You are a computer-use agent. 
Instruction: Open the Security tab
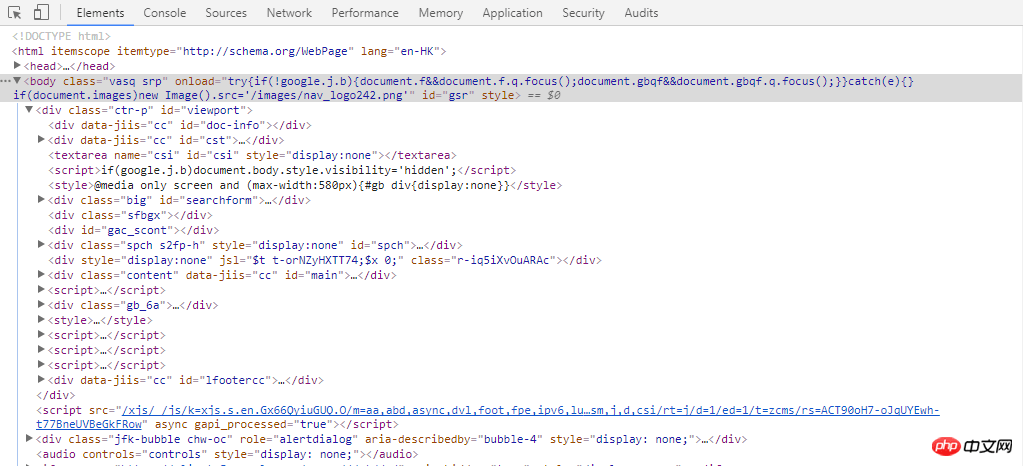(x=583, y=13)
